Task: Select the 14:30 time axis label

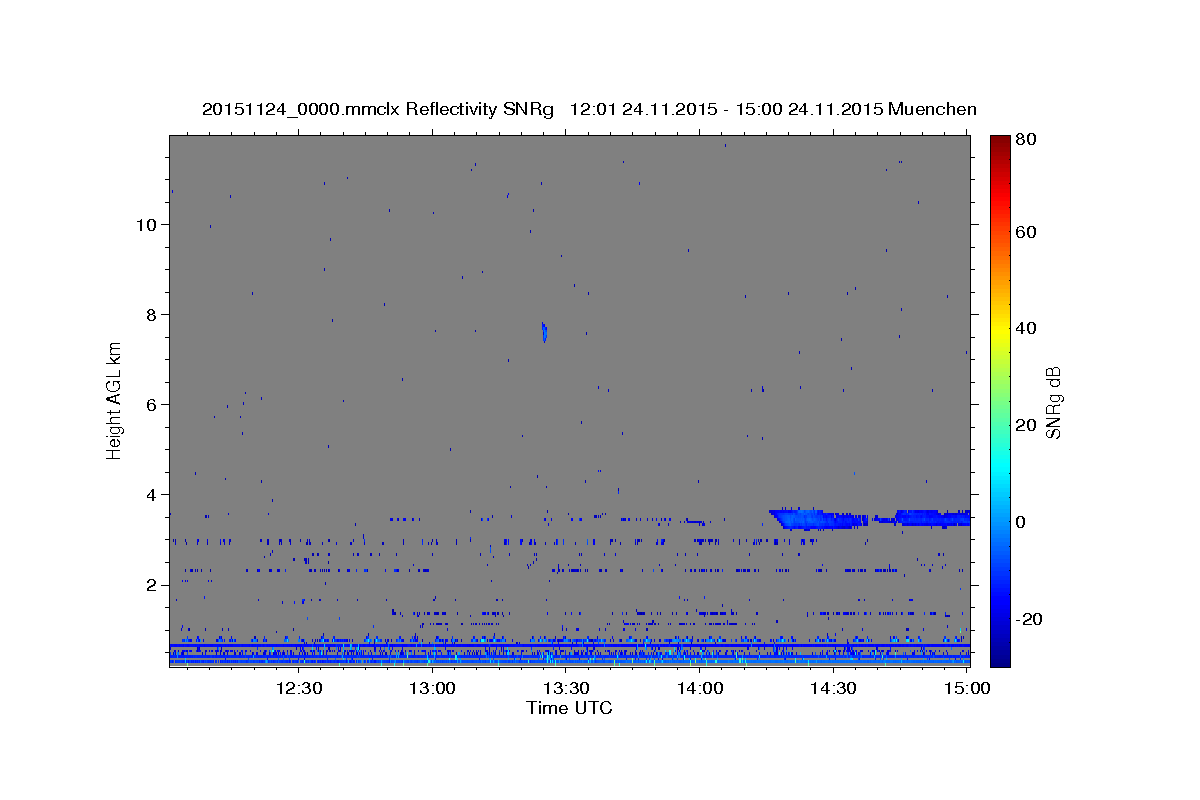Action: pyautogui.click(x=833, y=688)
